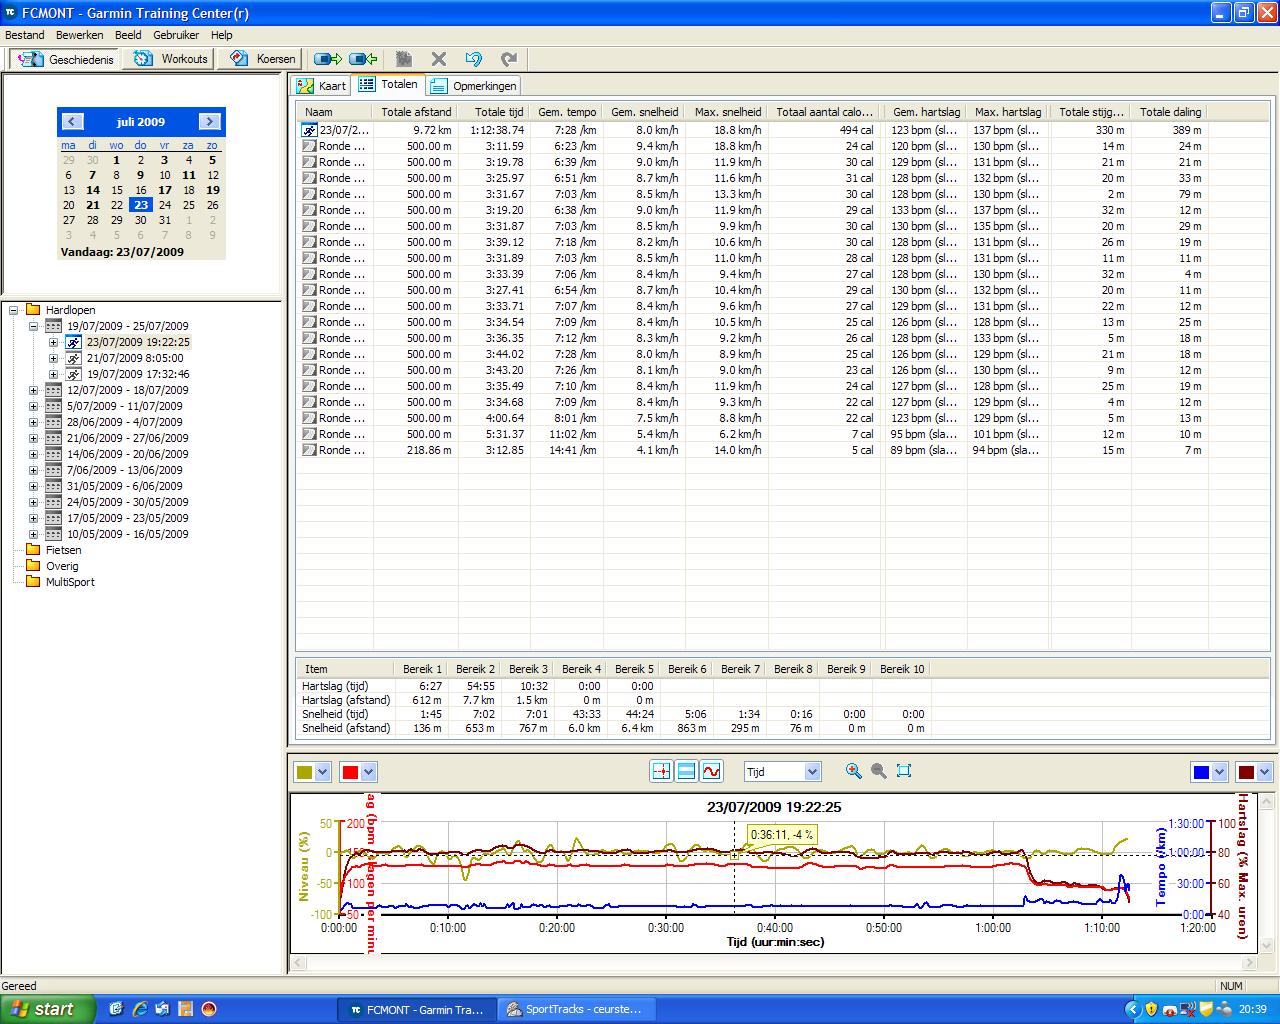This screenshot has height=1024, width=1280.
Task: Click Internet Explorer quick launch icon
Action: [140, 1009]
